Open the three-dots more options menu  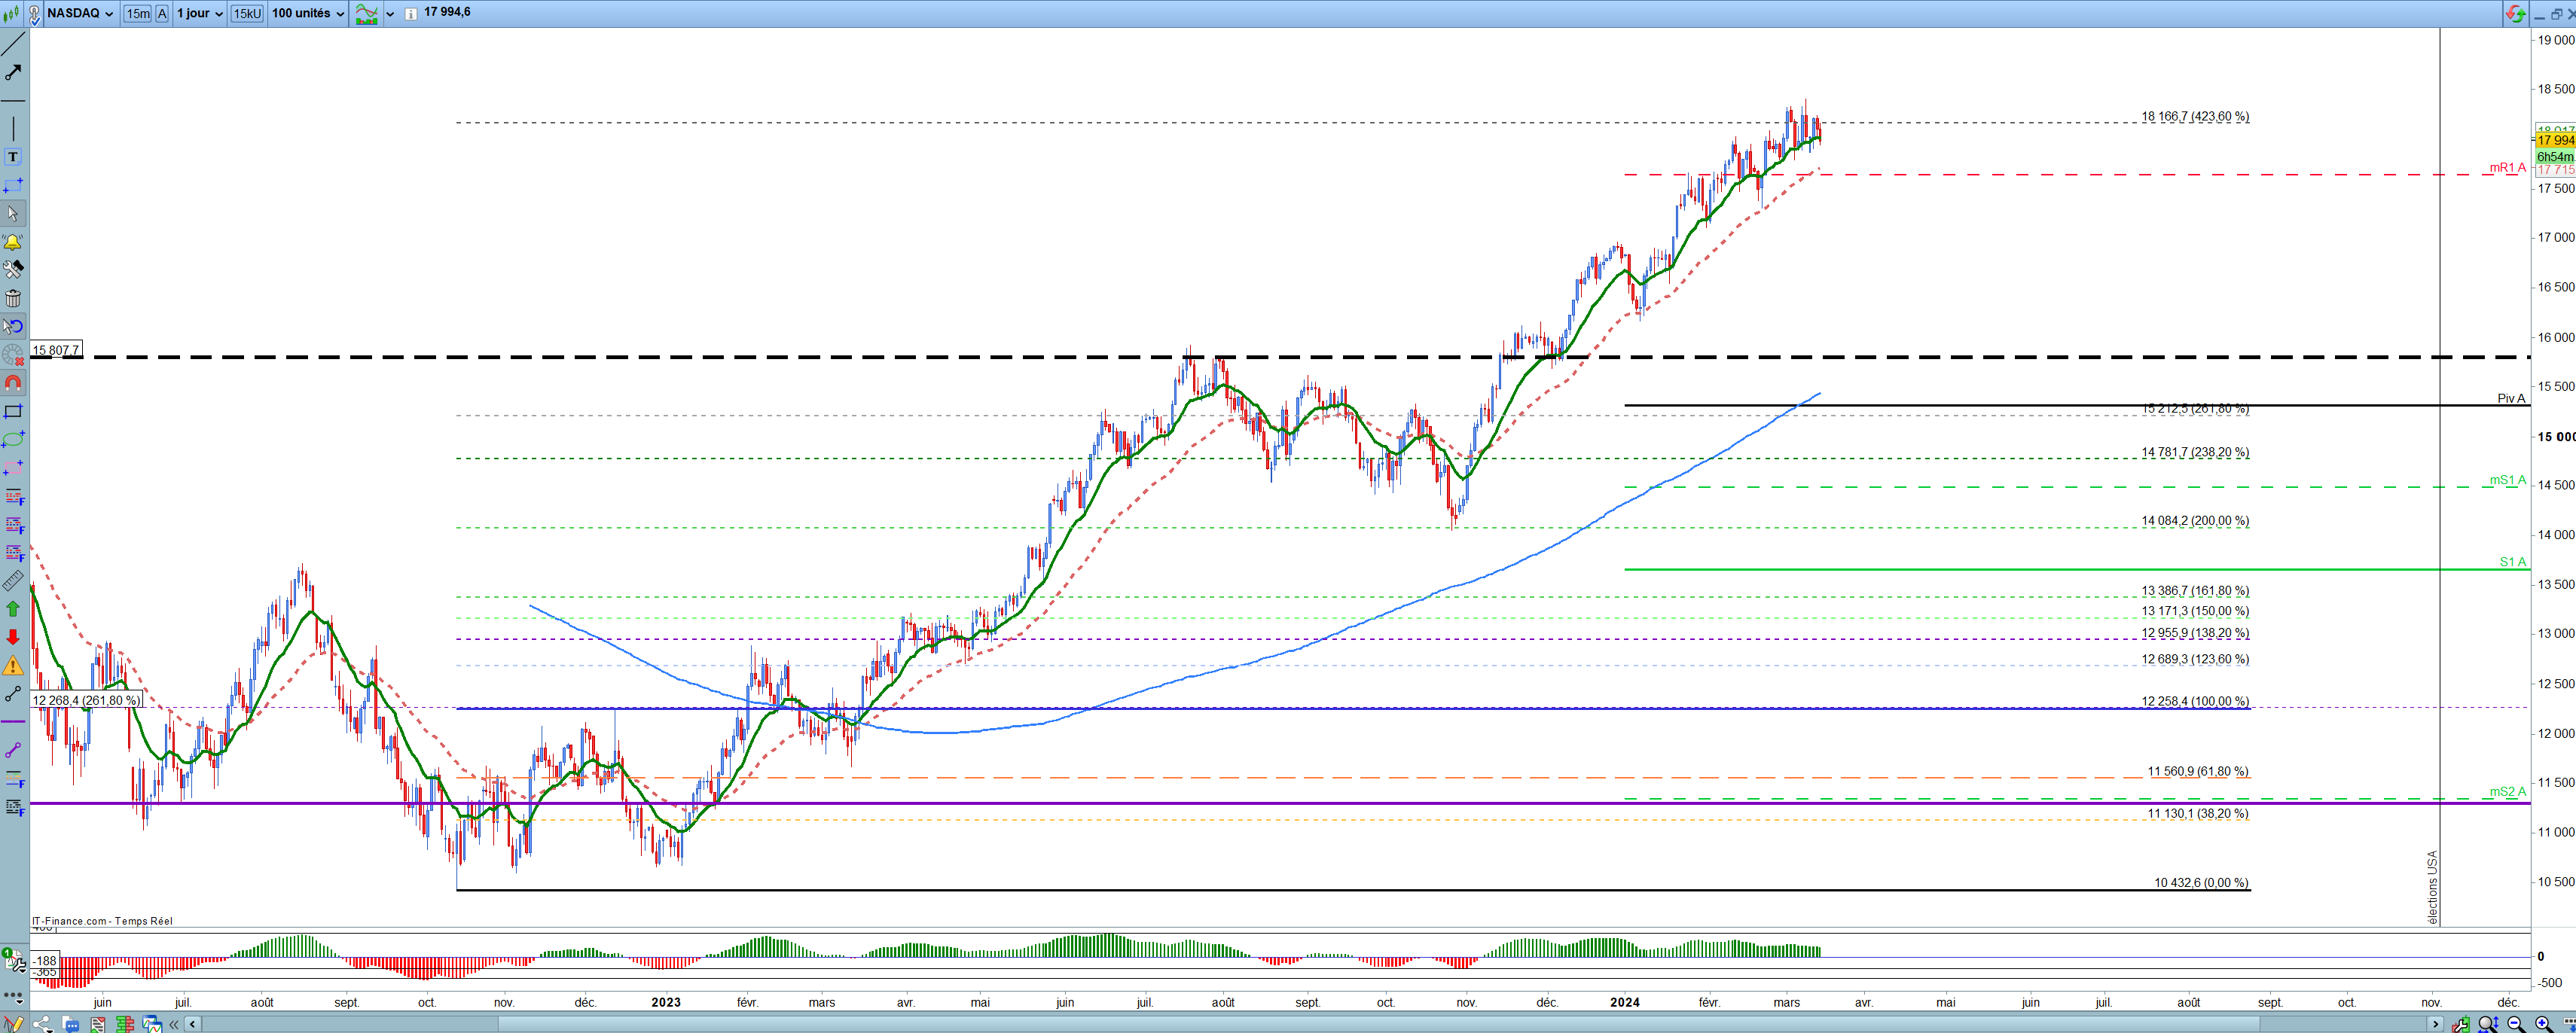[13, 996]
